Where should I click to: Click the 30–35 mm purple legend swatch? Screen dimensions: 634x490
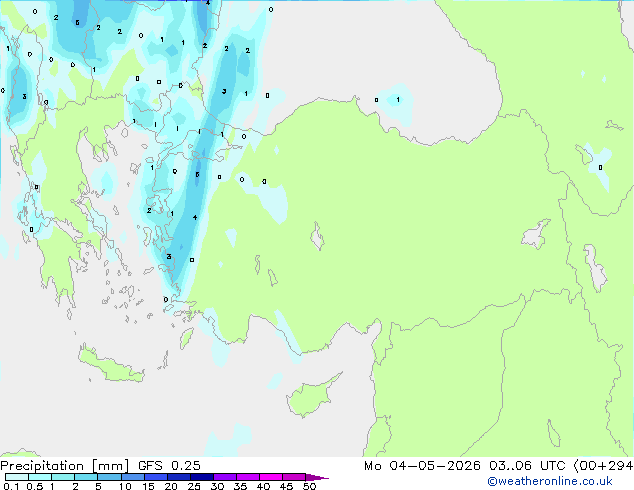(x=224, y=477)
